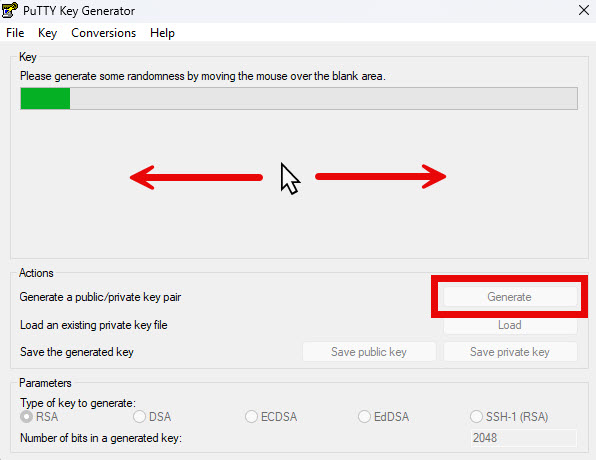Viewport: 596px width, 460px height.
Task: Click the right-pointing red arrow
Action: 380,176
